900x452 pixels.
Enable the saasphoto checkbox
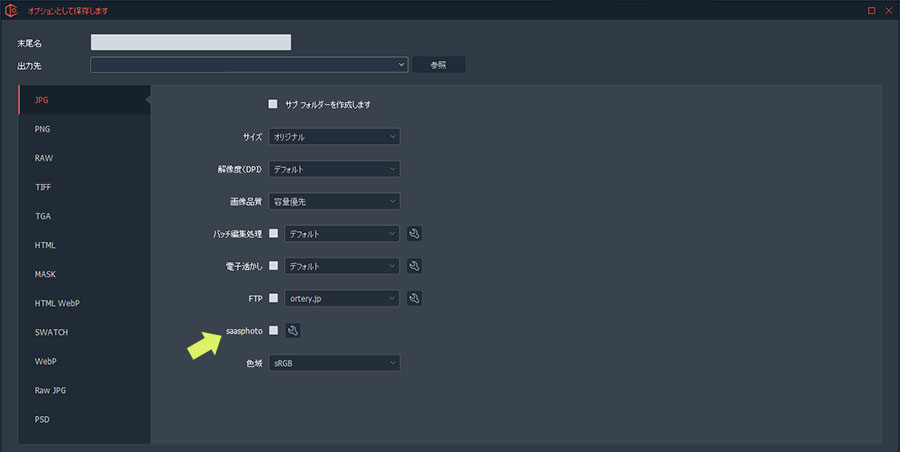pyautogui.click(x=273, y=331)
